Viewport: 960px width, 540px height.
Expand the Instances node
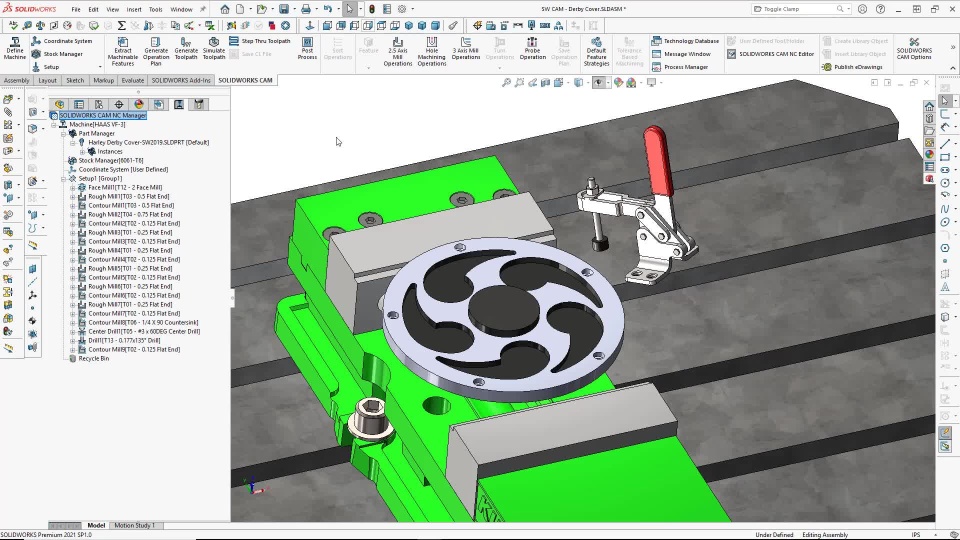click(x=83, y=152)
